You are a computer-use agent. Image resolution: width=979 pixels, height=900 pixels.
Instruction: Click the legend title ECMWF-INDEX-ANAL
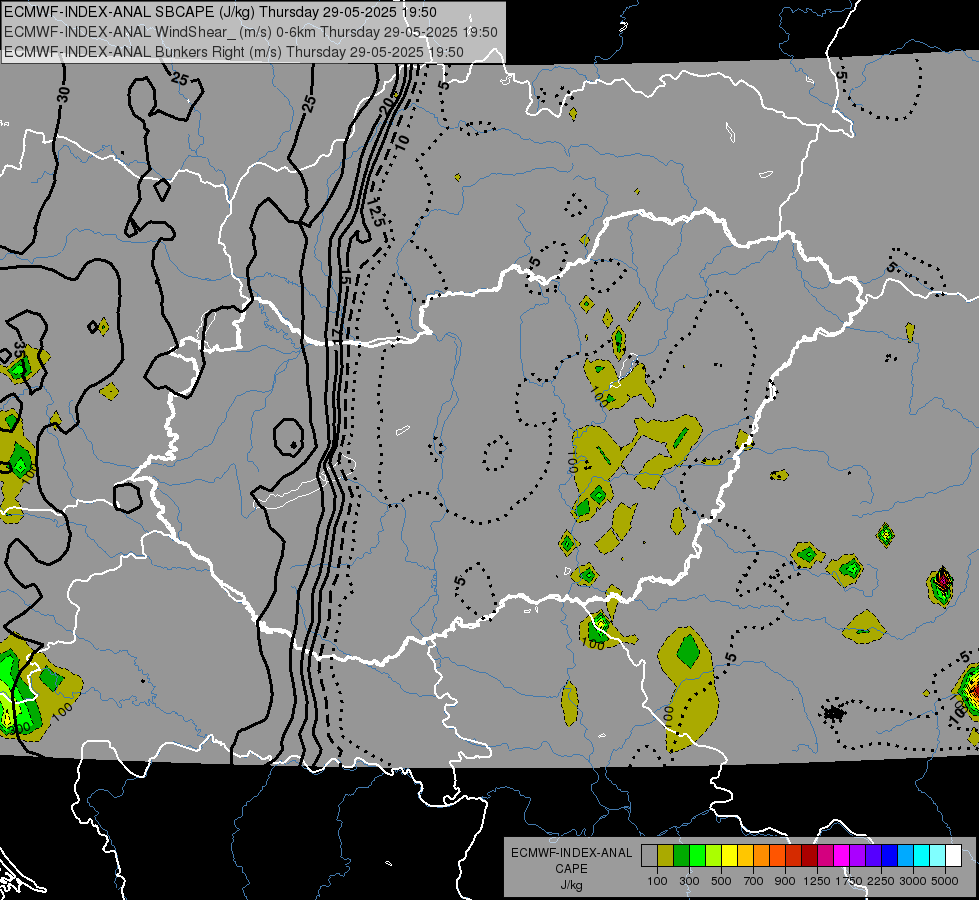[x=571, y=853]
